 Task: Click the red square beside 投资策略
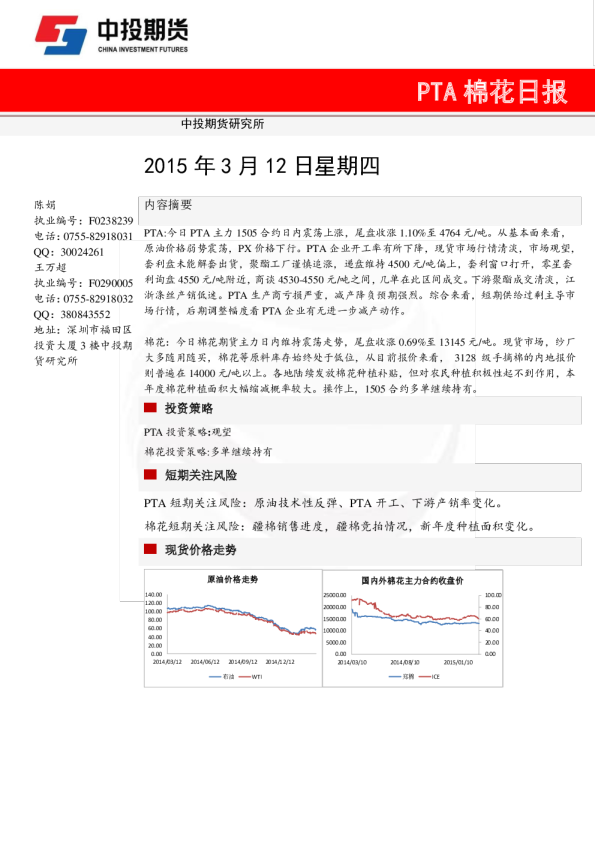coord(150,408)
